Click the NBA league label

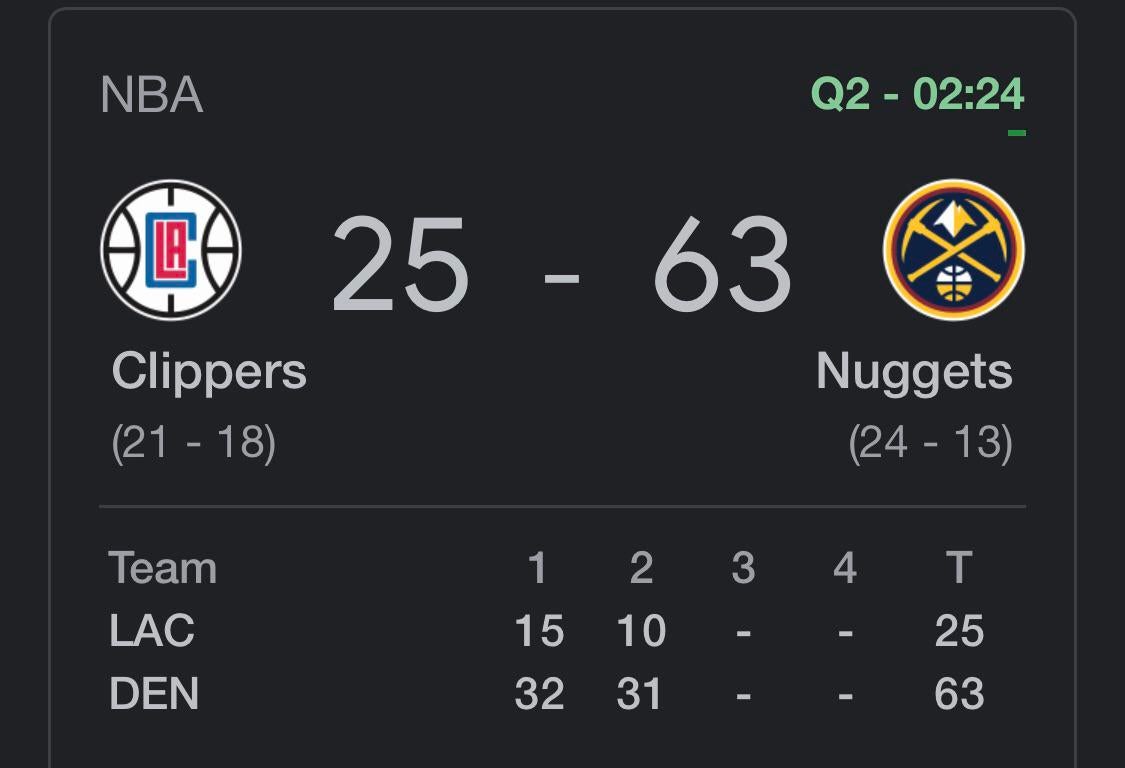point(152,96)
